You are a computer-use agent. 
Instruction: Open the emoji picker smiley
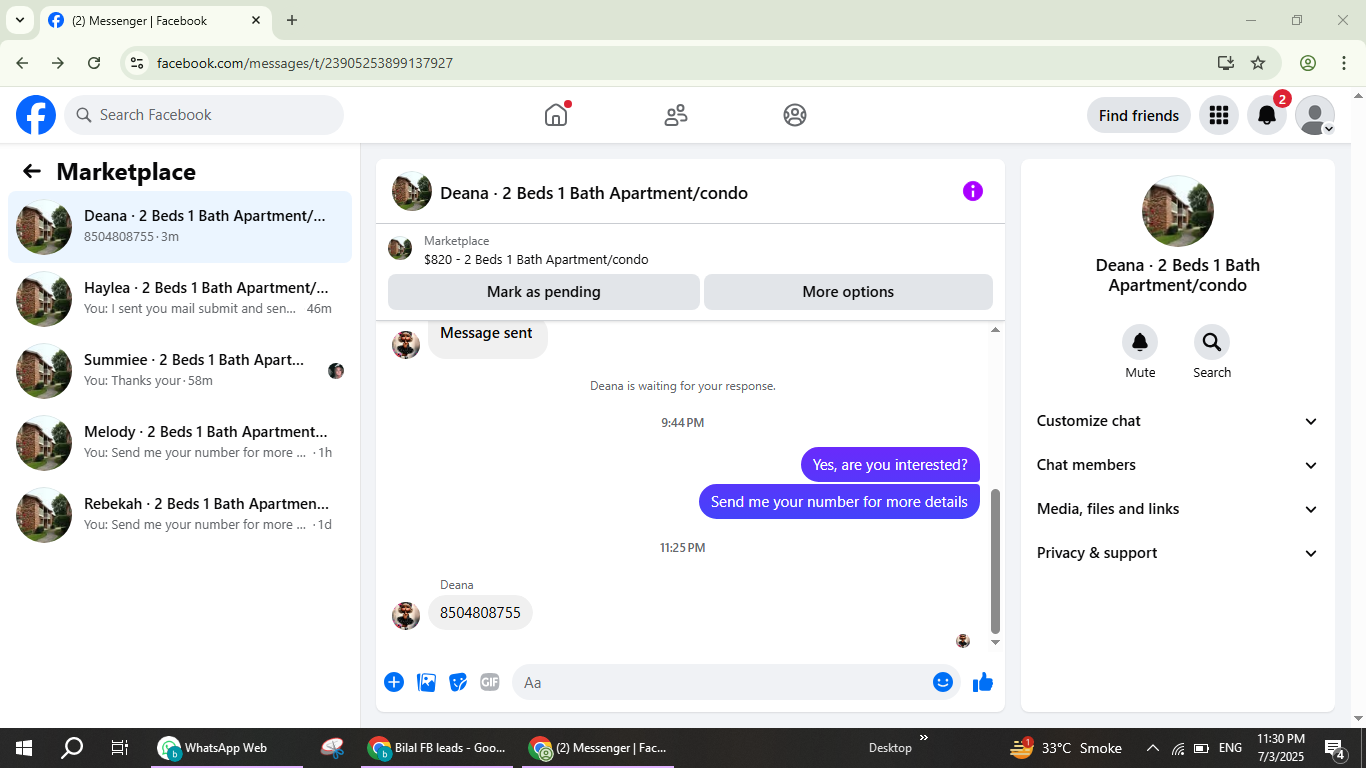point(943,682)
